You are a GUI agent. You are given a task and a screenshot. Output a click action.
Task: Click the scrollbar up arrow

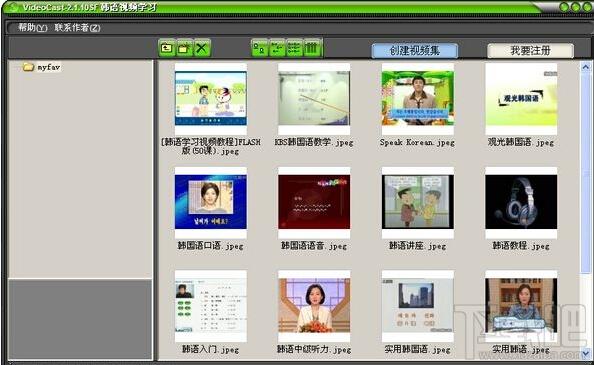coord(586,67)
